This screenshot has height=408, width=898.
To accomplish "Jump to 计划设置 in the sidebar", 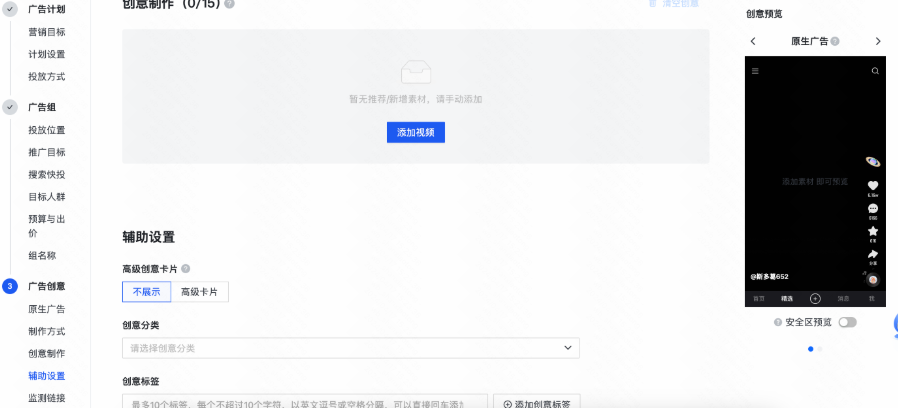I will click(x=47, y=54).
